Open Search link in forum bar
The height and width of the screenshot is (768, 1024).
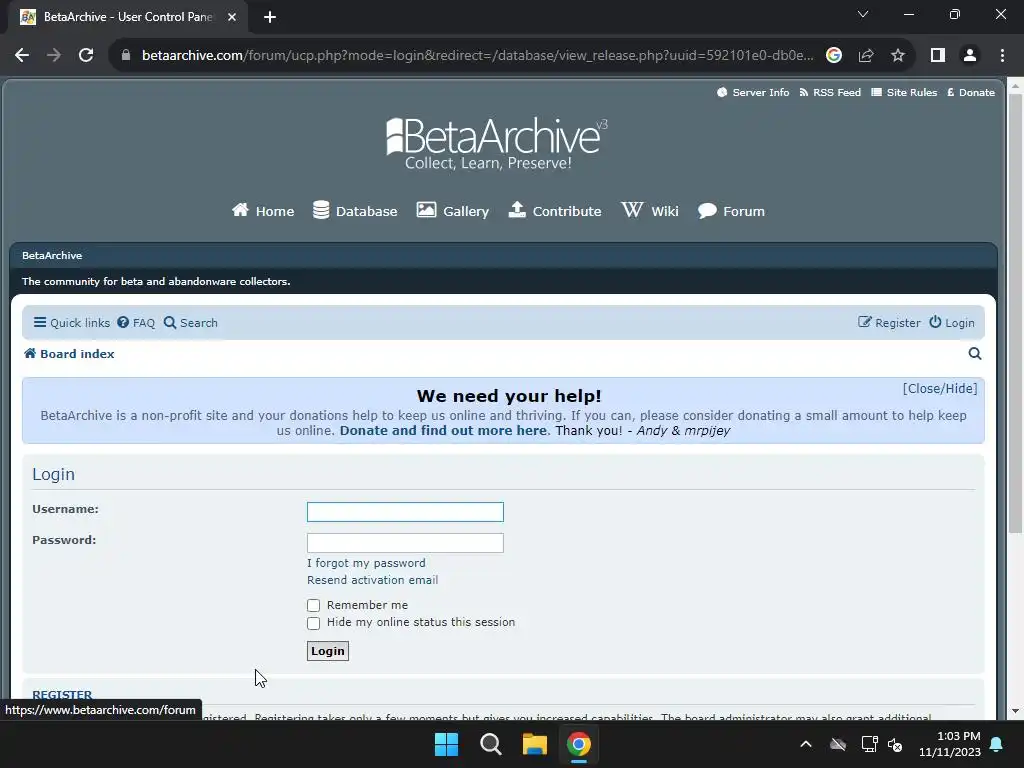click(191, 323)
